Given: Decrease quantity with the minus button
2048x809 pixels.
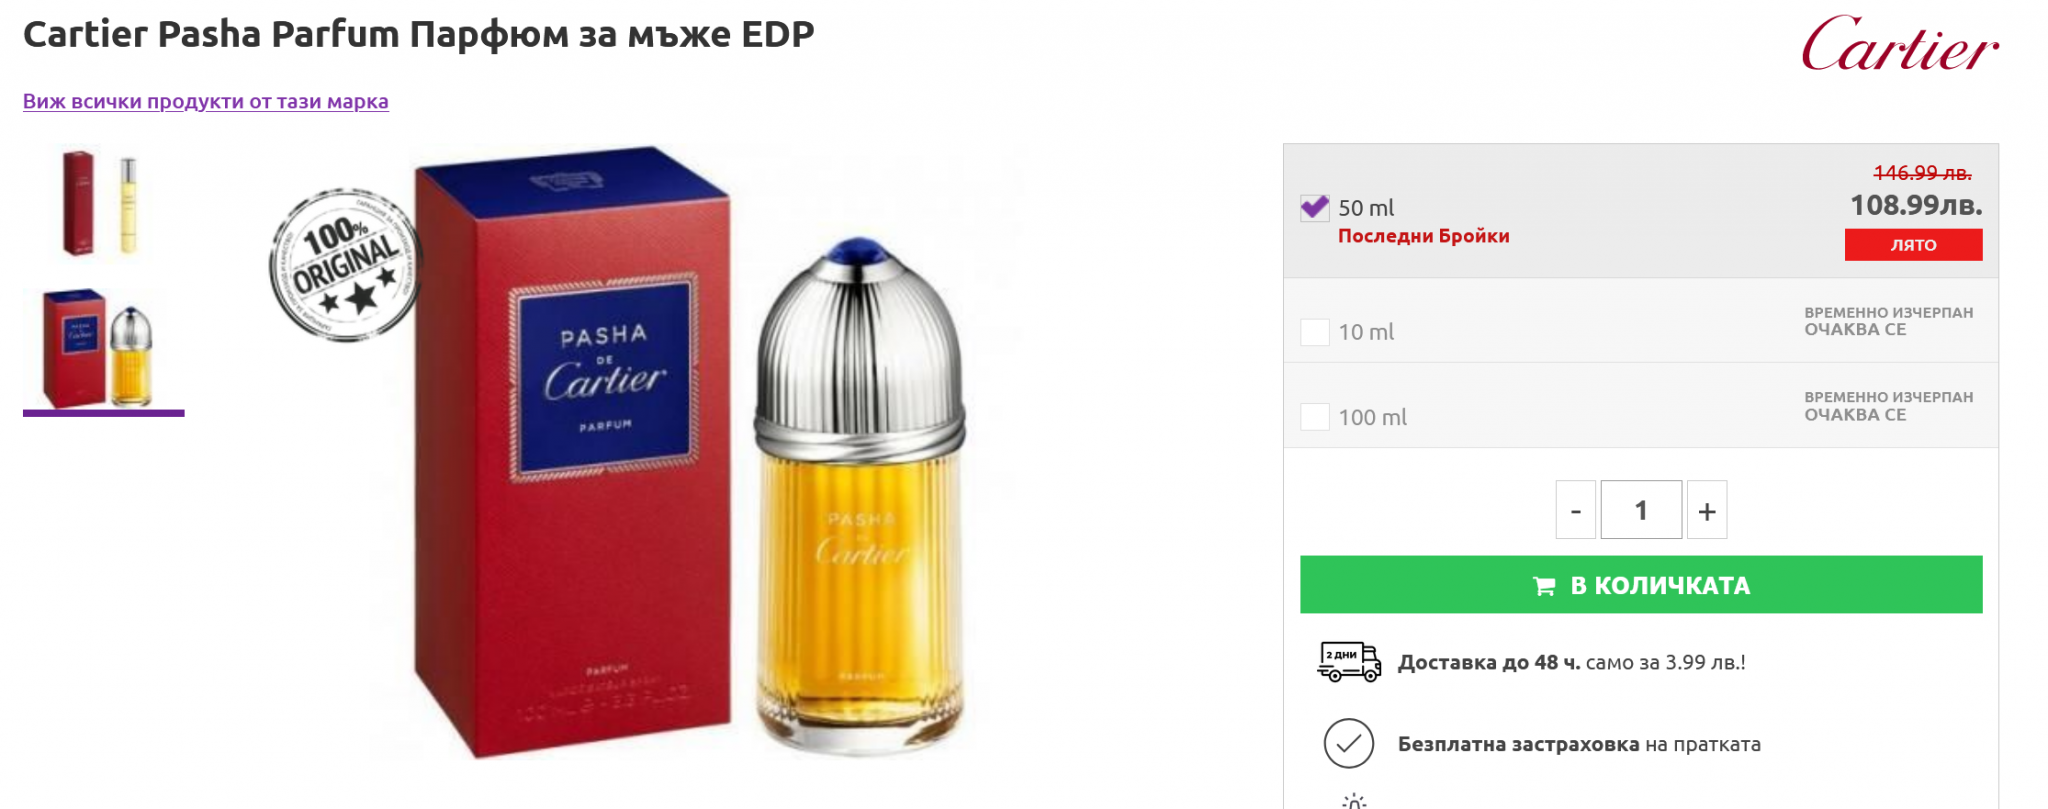Looking at the screenshot, I should pos(1575,510).
